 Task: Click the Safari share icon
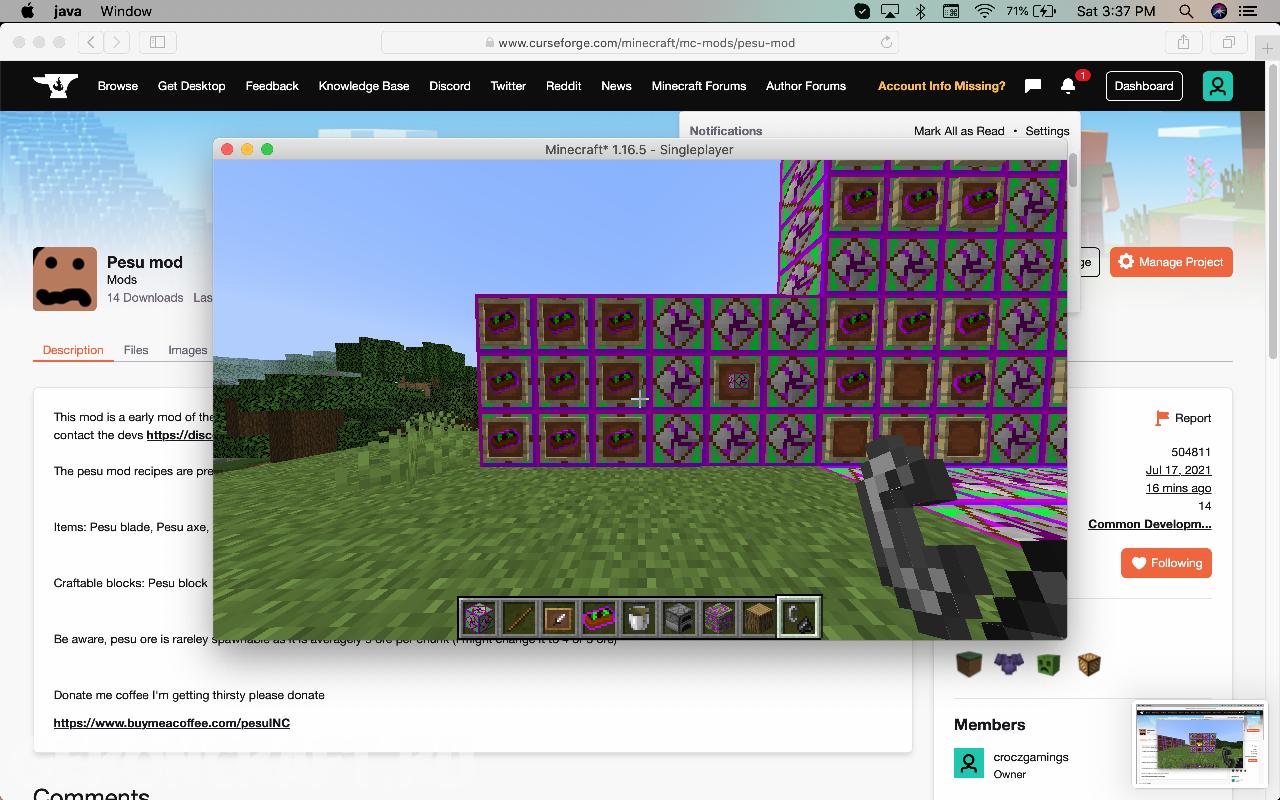point(1183,42)
